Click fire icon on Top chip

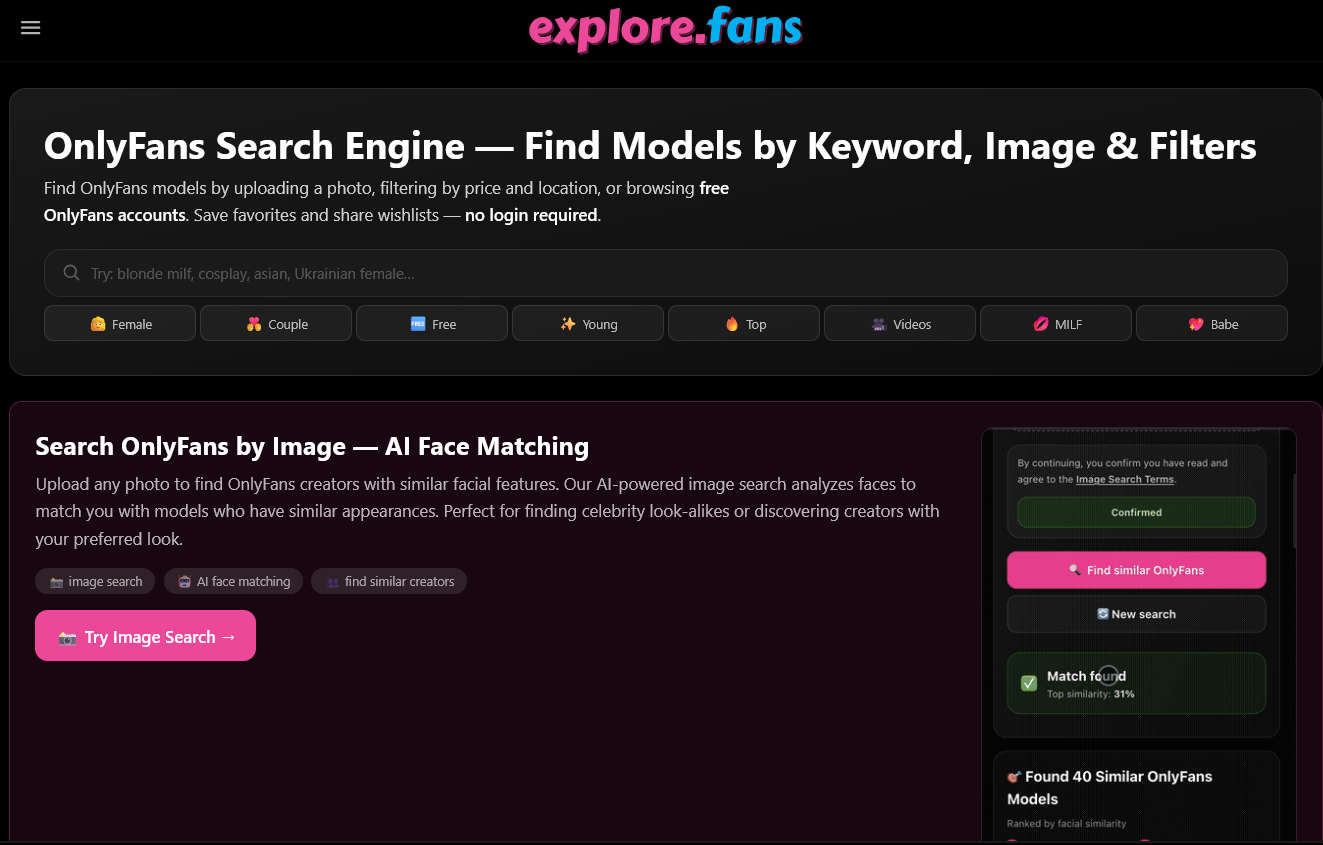(x=732, y=324)
